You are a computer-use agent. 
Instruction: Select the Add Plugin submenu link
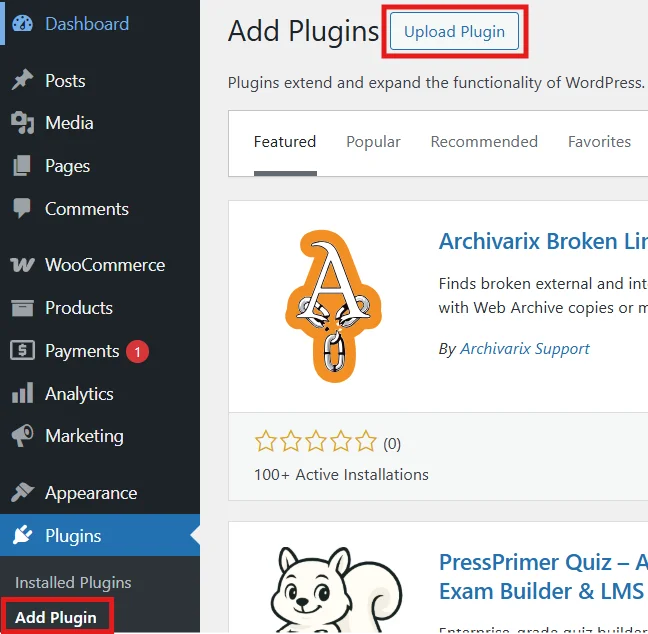click(56, 617)
